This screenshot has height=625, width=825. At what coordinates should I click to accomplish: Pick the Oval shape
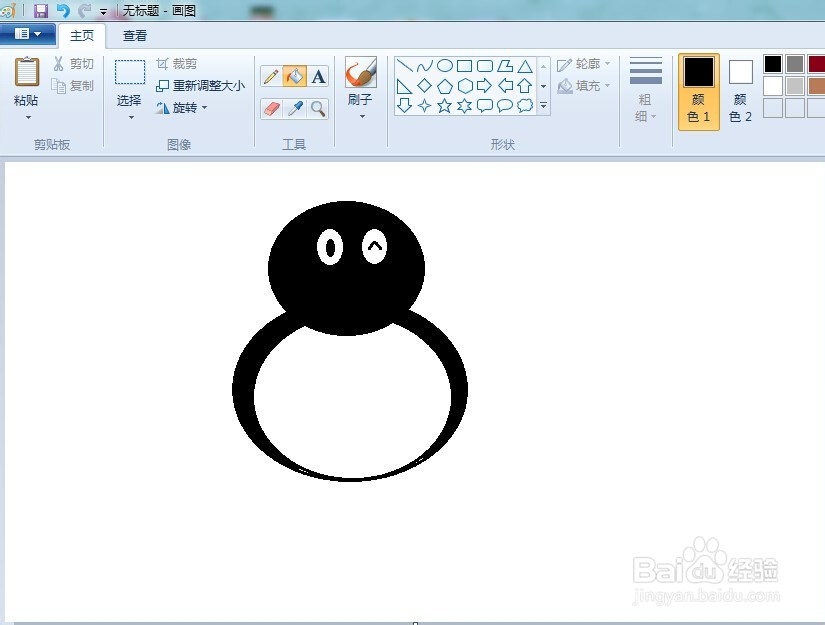[445, 66]
